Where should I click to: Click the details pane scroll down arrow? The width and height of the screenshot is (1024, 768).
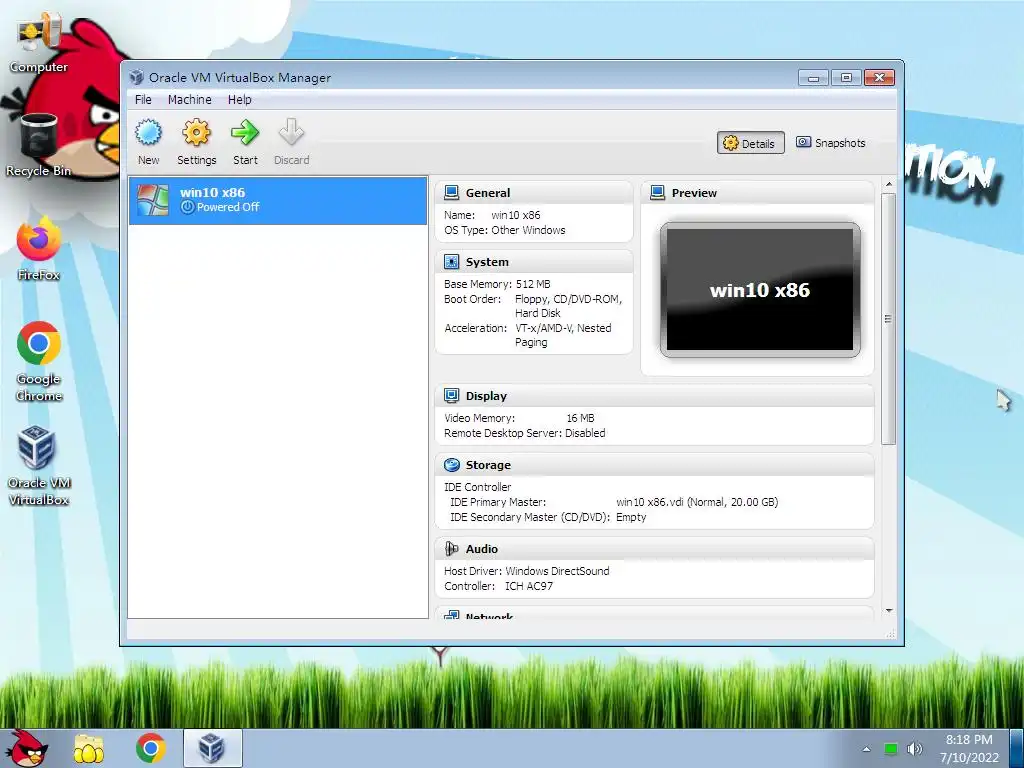889,611
